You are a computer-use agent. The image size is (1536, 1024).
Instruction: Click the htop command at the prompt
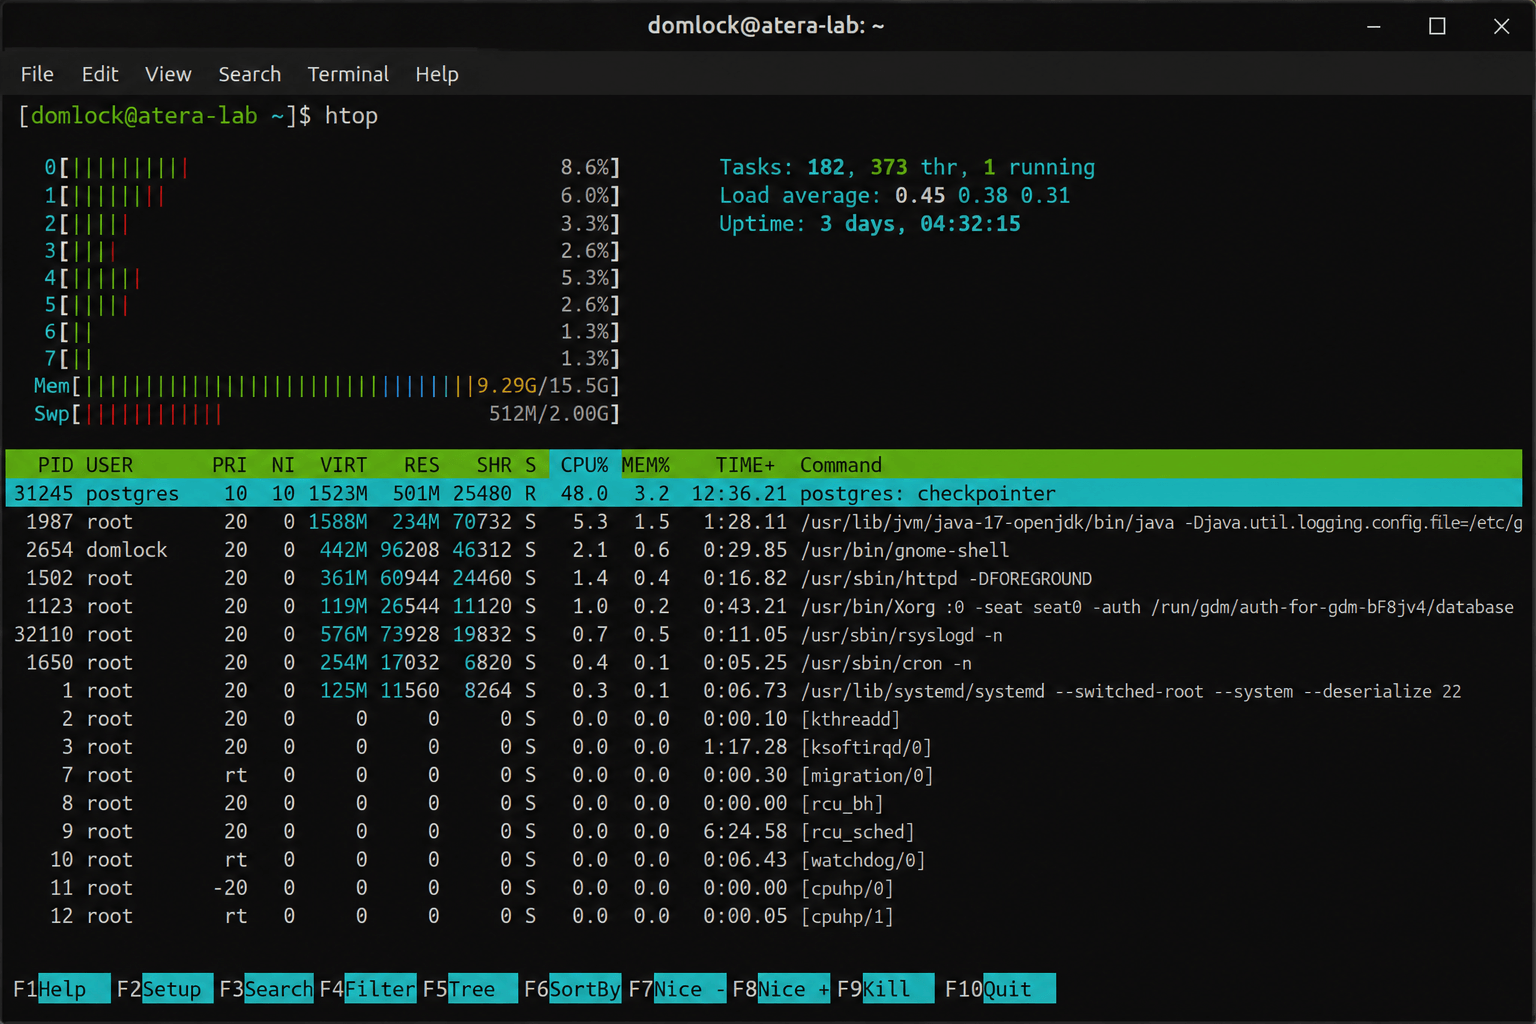[x=351, y=116]
